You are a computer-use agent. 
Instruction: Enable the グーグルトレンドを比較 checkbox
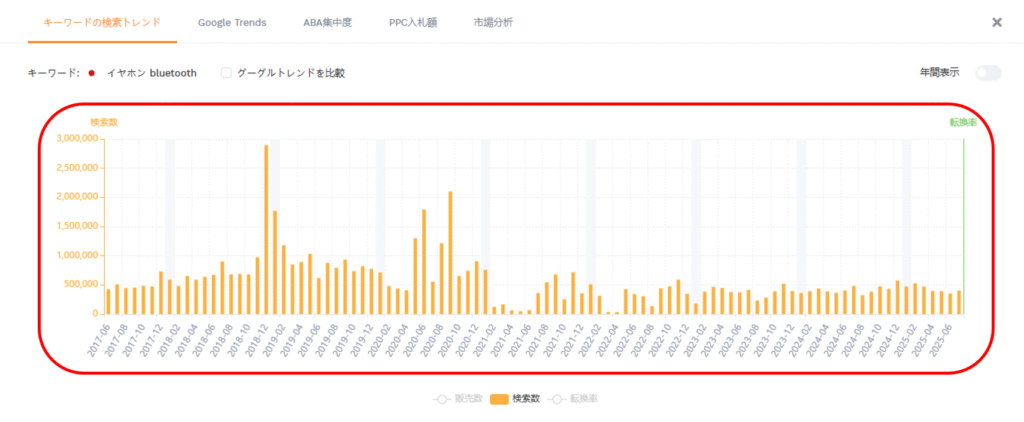(x=227, y=73)
